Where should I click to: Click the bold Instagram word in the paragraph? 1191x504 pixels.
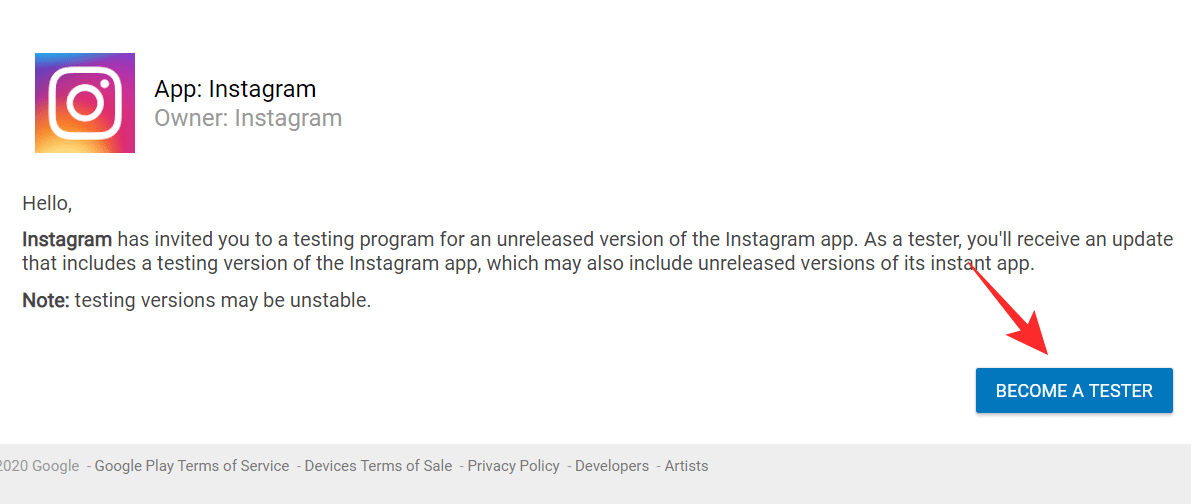67,240
